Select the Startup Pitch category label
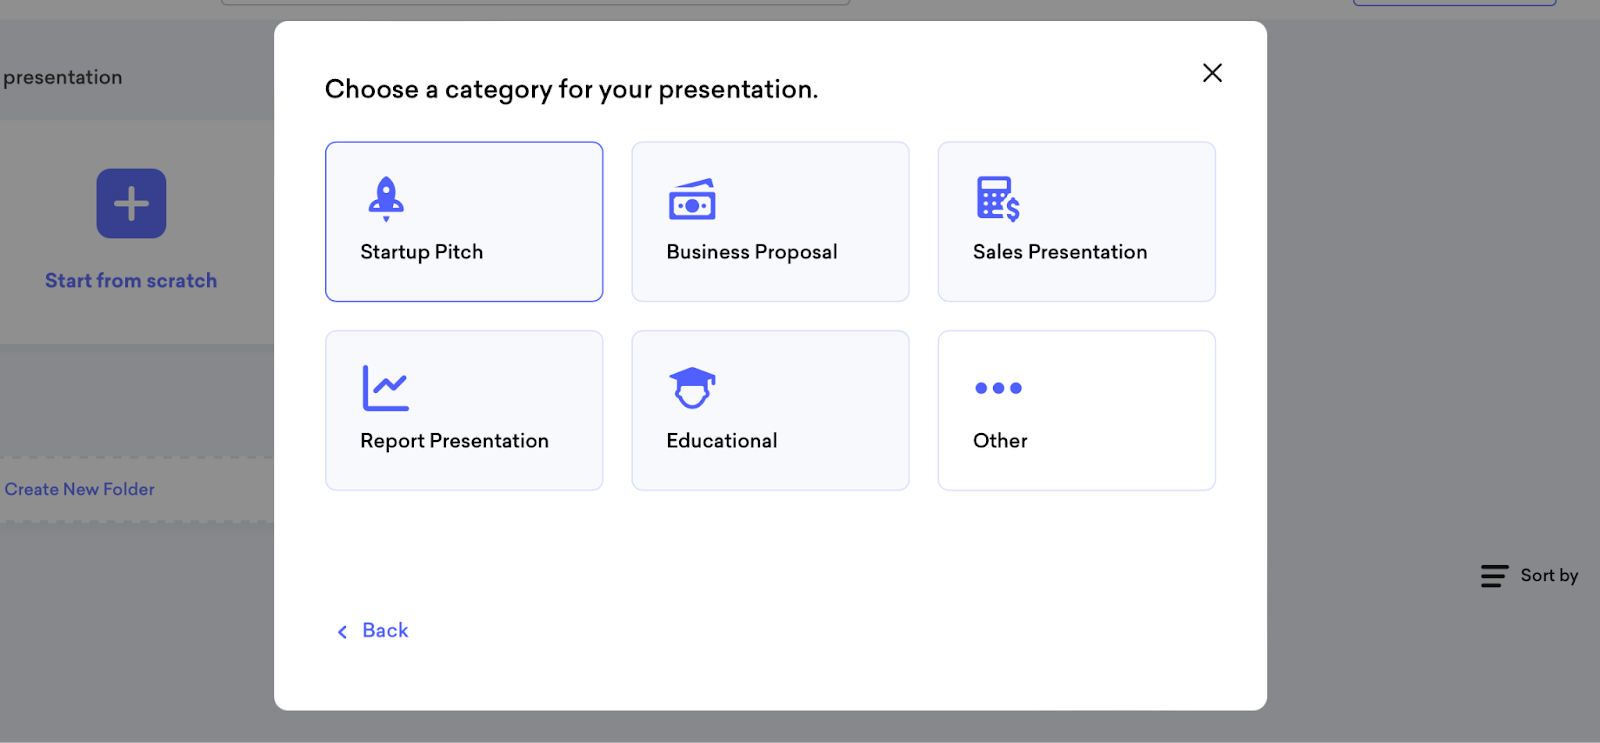This screenshot has height=743, width=1600. click(422, 252)
